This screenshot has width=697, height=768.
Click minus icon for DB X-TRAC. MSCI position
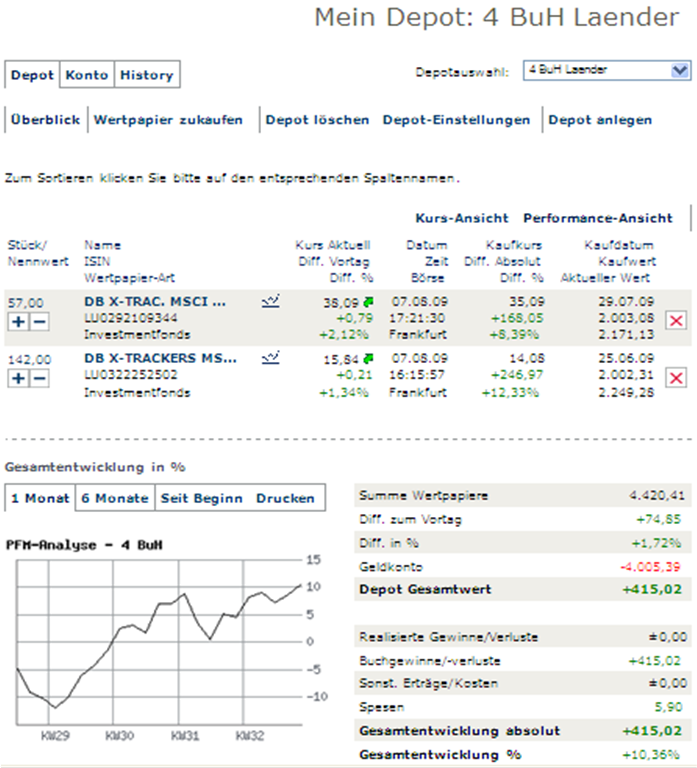point(39,321)
